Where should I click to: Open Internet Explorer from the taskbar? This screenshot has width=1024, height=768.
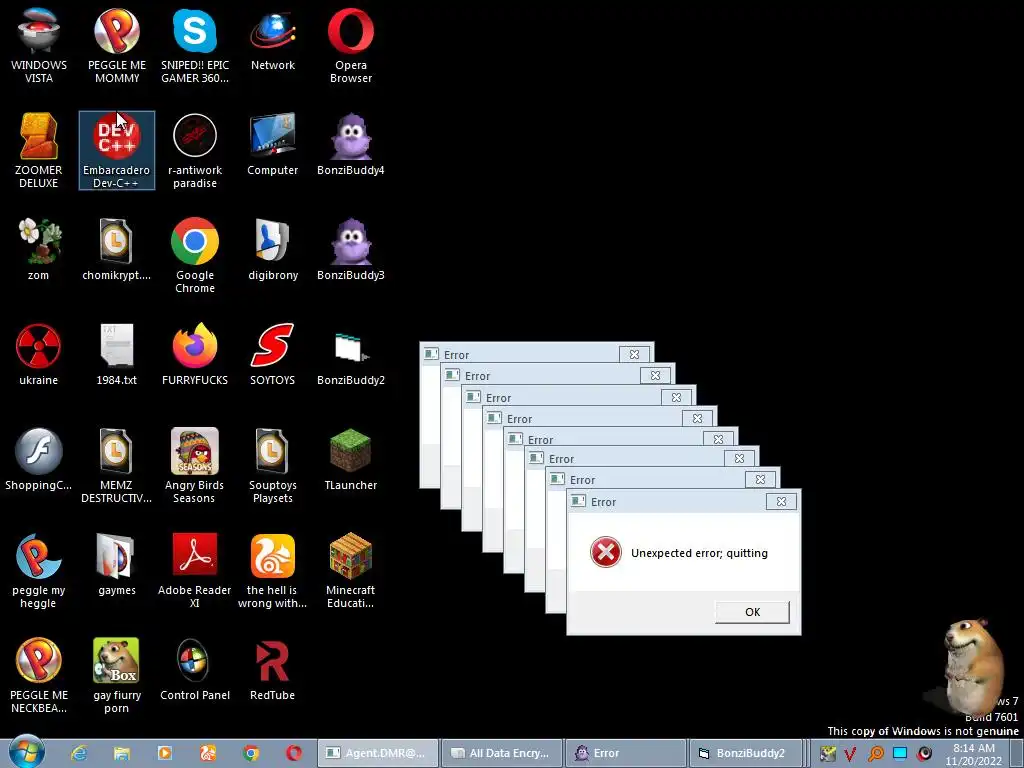coord(79,753)
